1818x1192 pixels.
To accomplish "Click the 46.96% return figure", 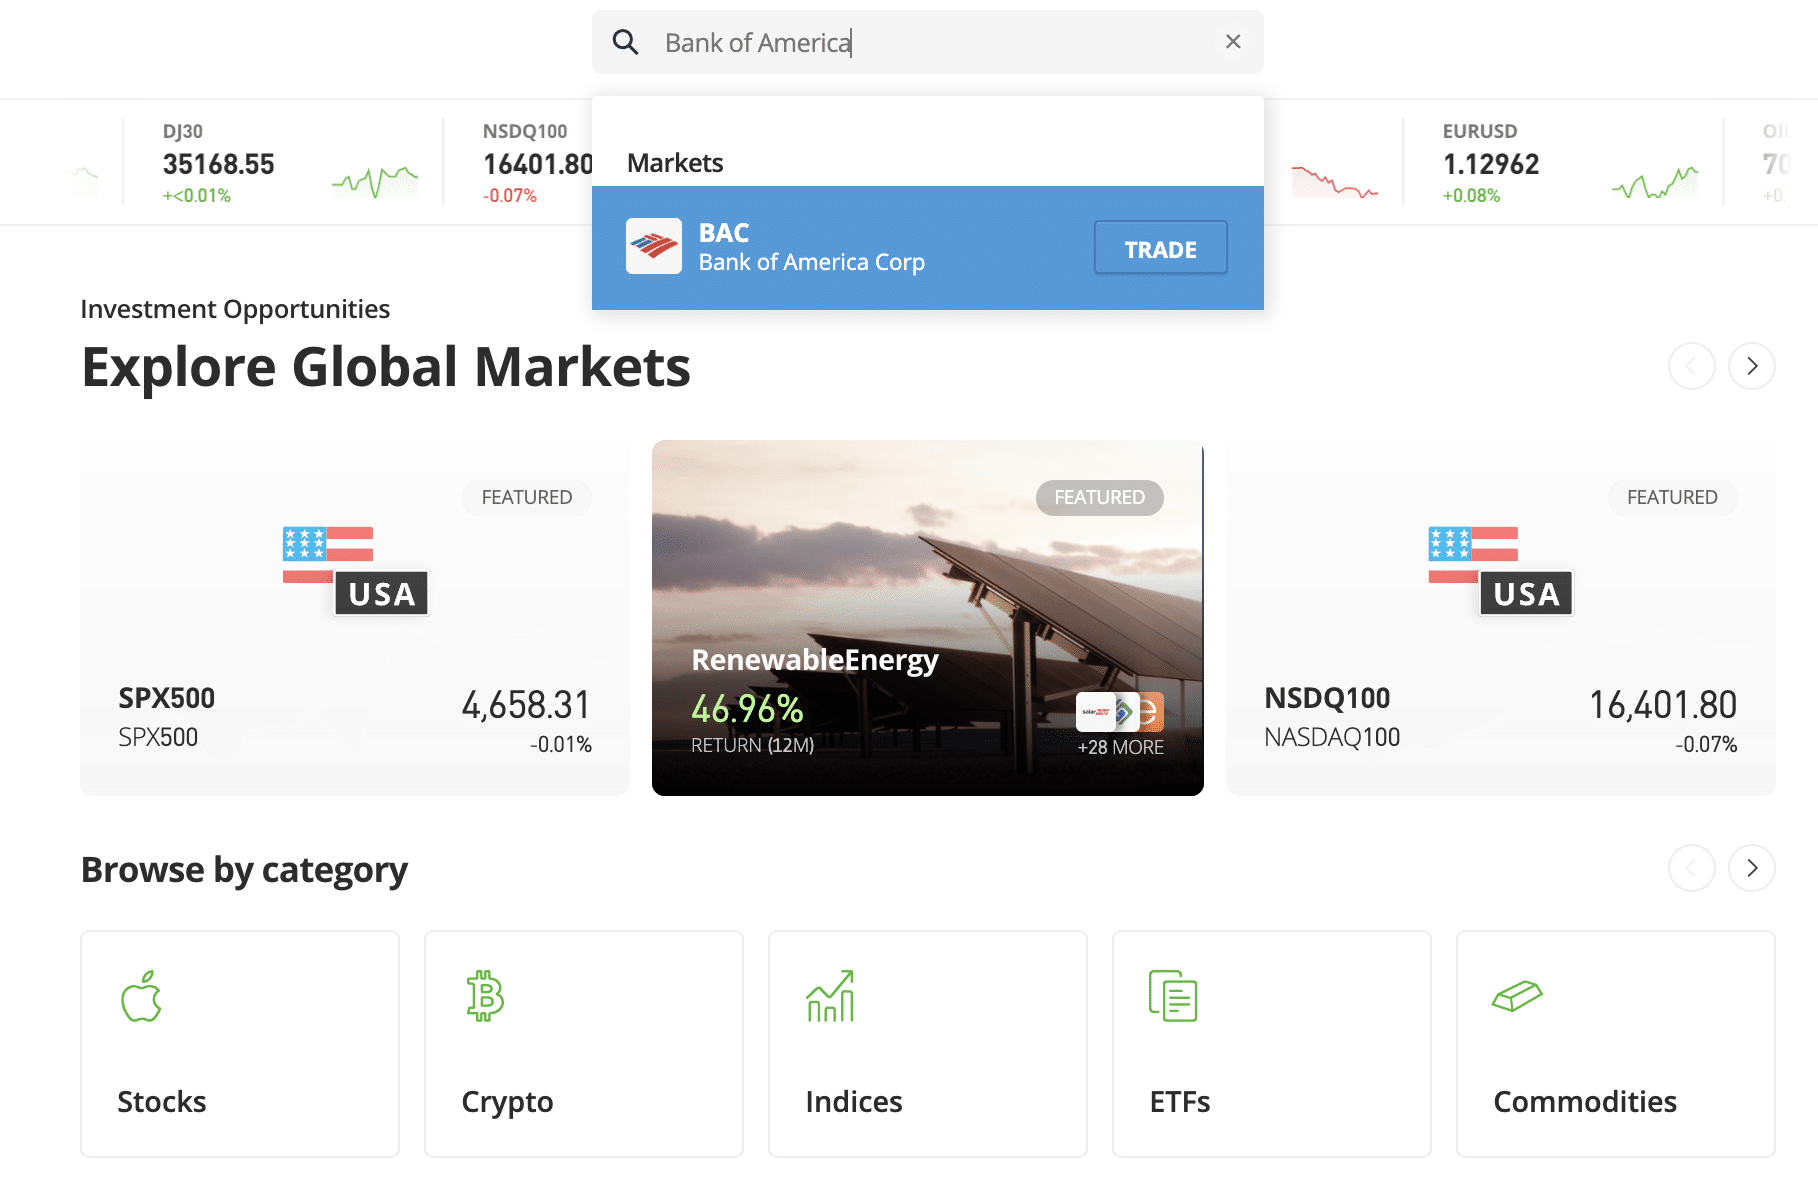I will coord(747,709).
